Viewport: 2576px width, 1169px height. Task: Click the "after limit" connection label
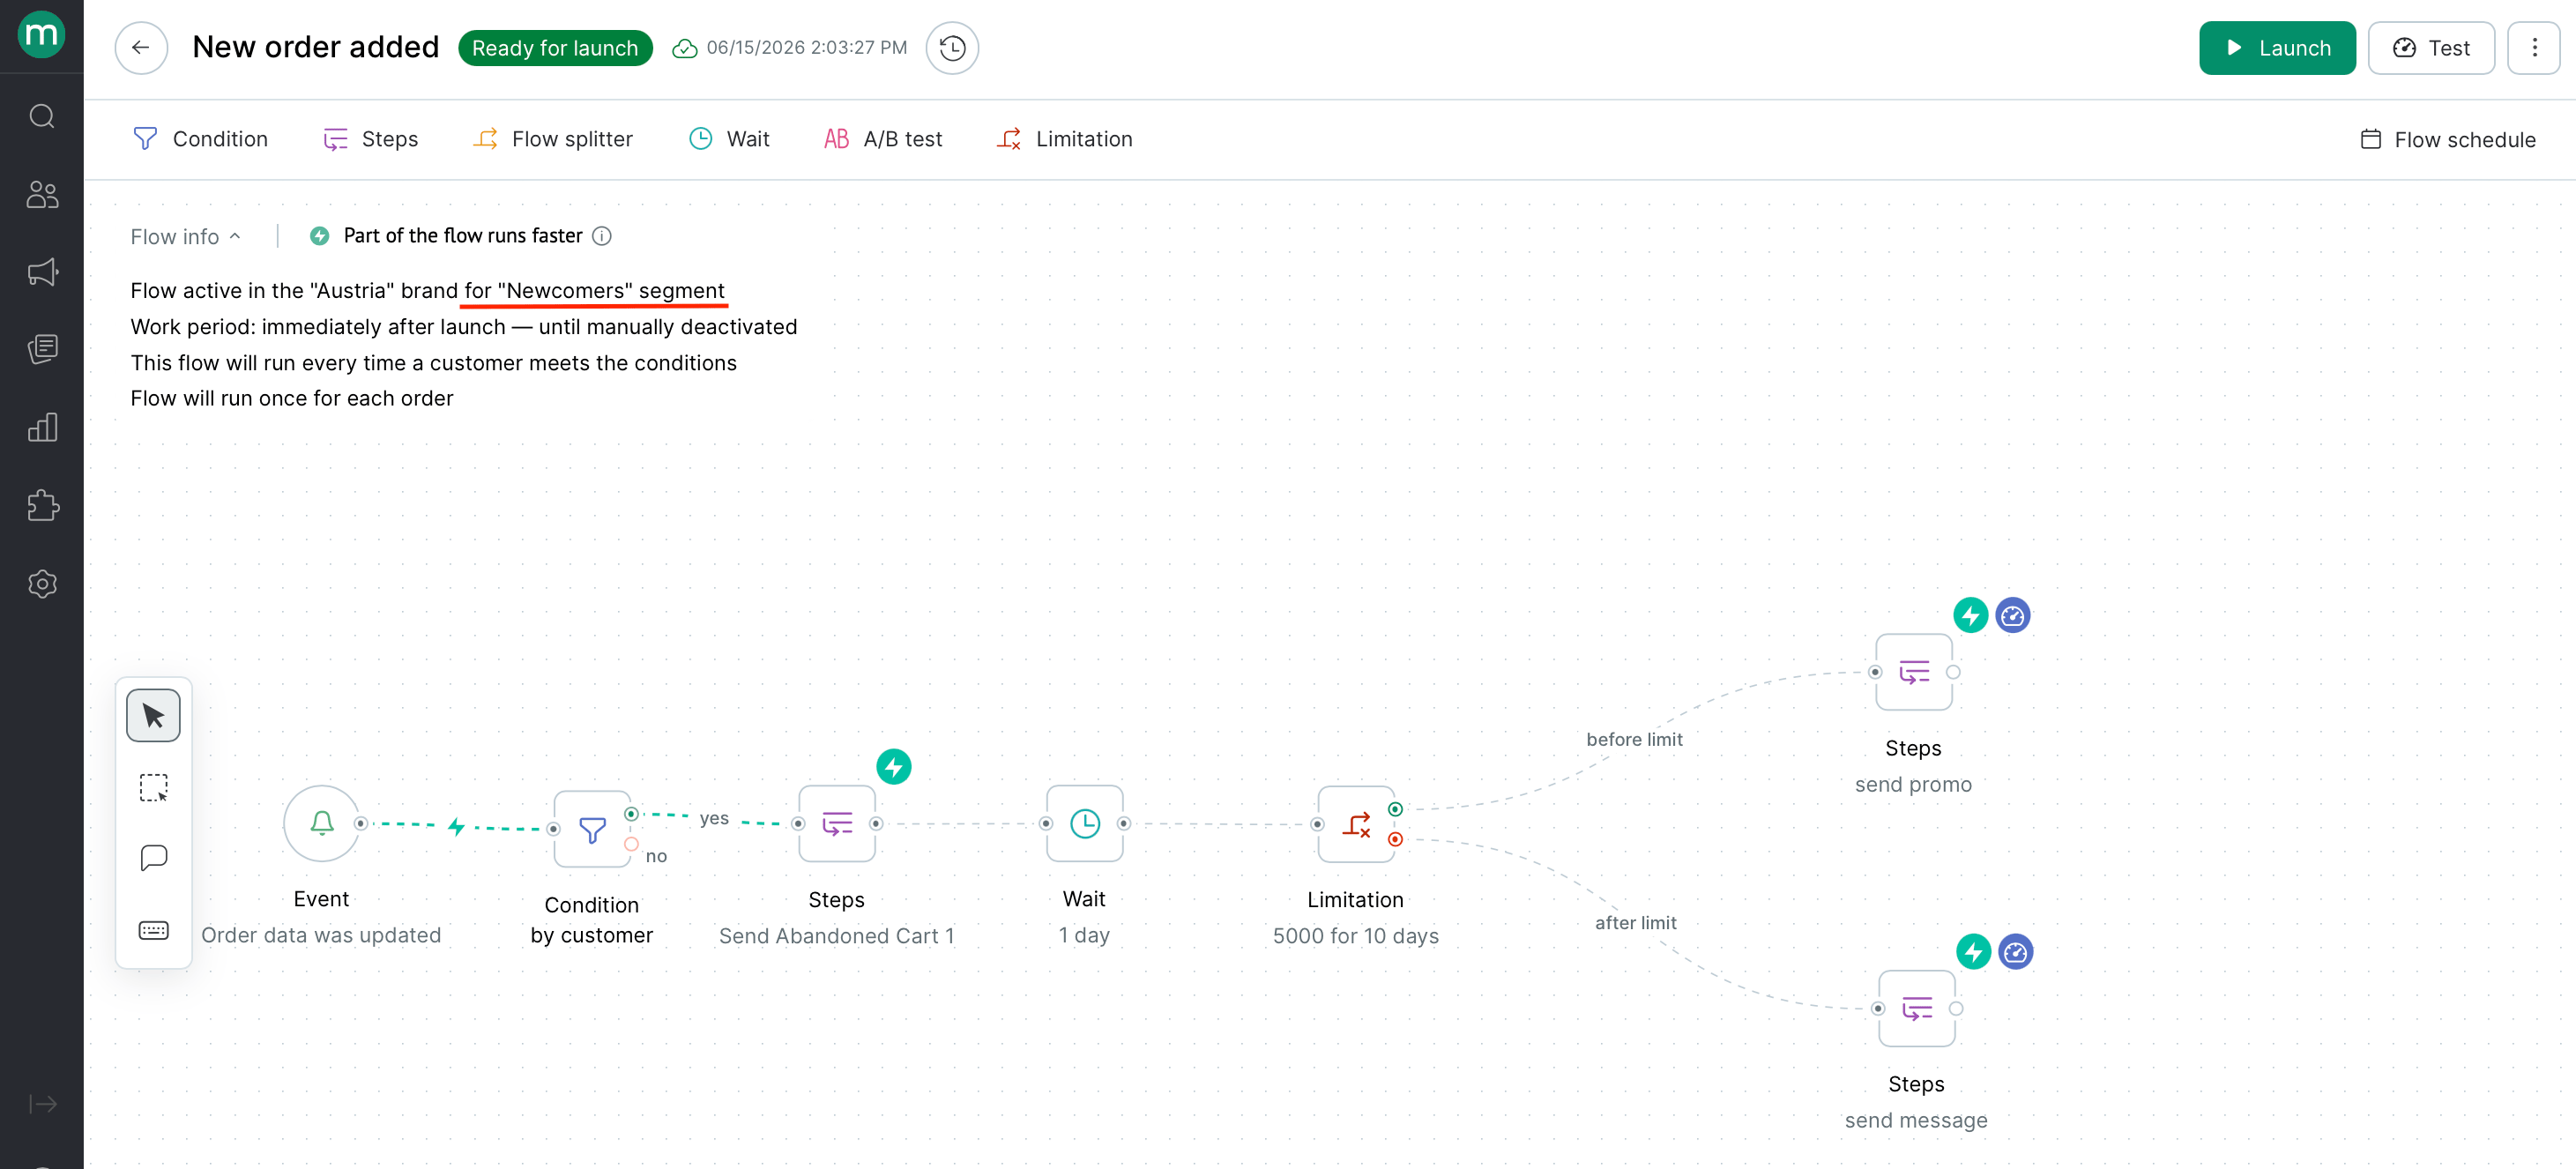click(x=1635, y=923)
